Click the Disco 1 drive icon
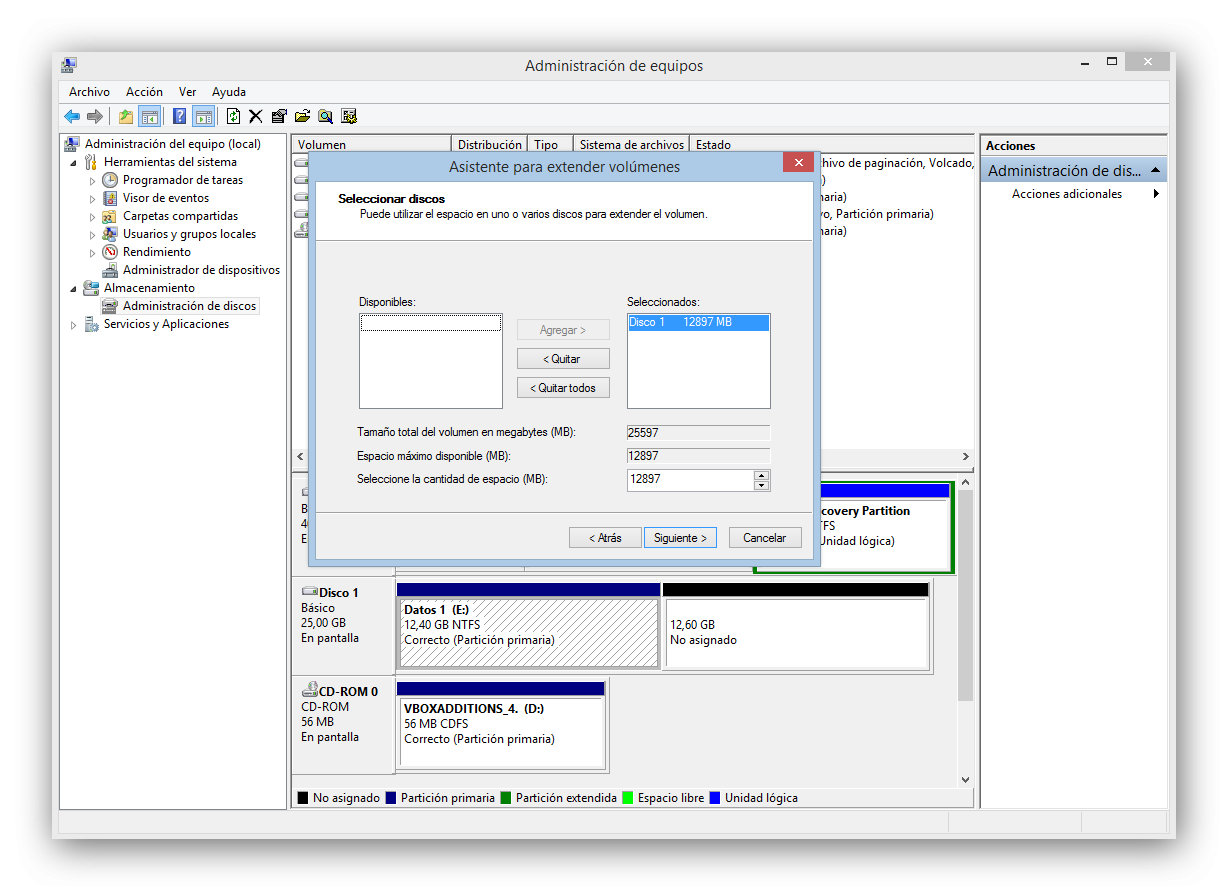The image size is (1228, 891). [x=309, y=592]
